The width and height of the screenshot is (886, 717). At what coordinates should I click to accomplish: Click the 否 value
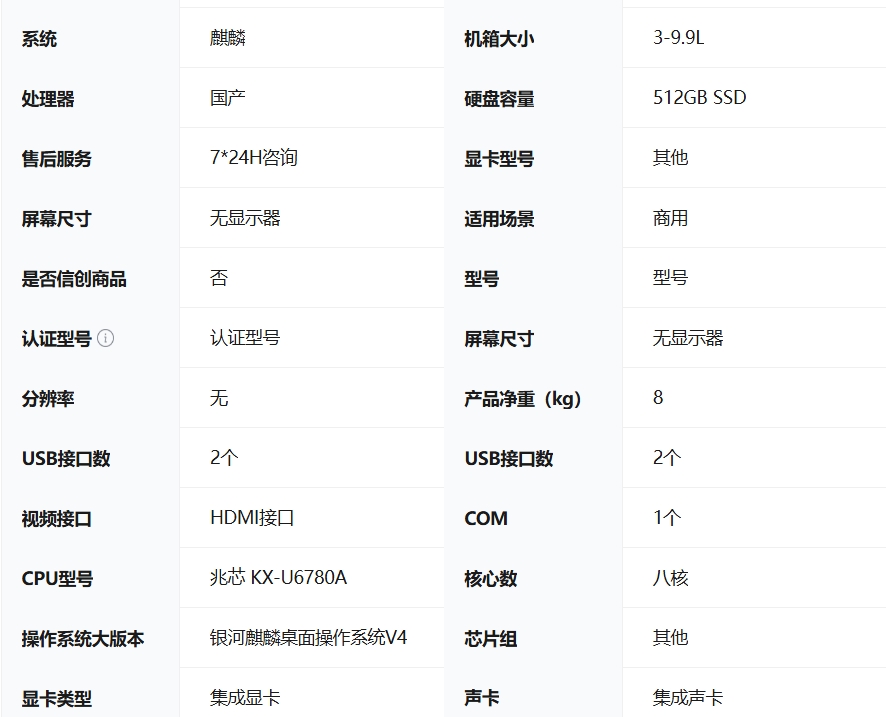219,277
